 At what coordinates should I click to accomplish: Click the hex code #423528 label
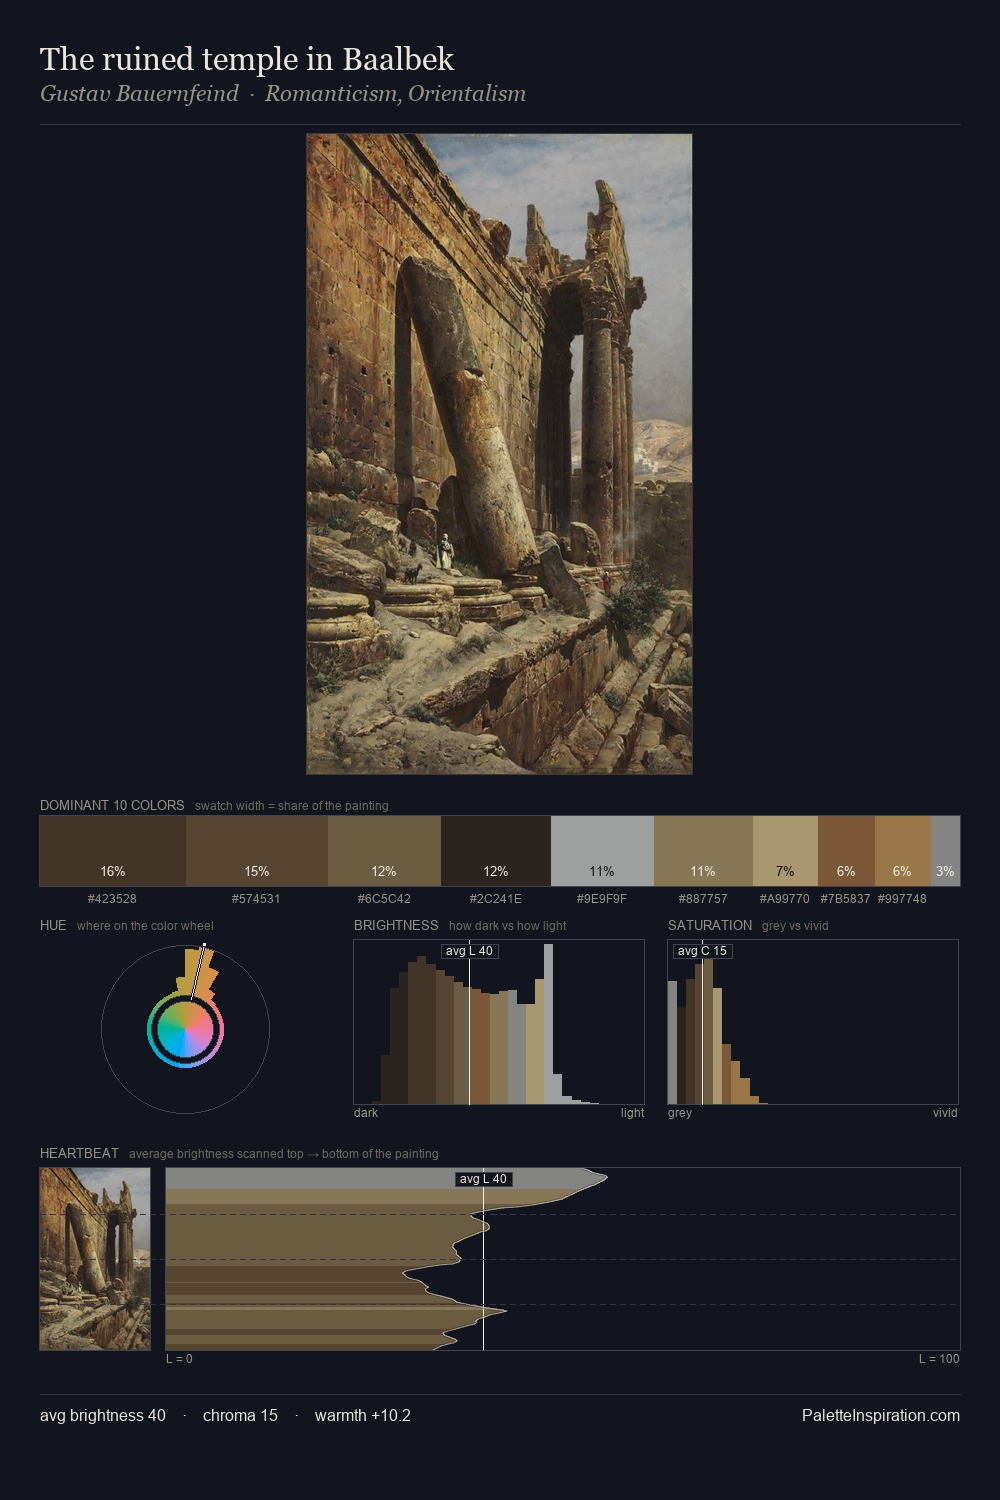click(112, 899)
